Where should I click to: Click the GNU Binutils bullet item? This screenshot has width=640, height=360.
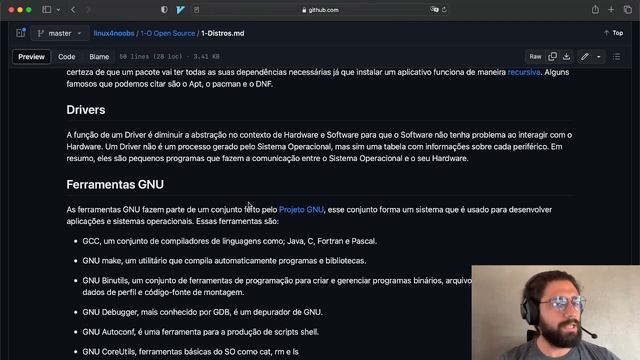277,287
